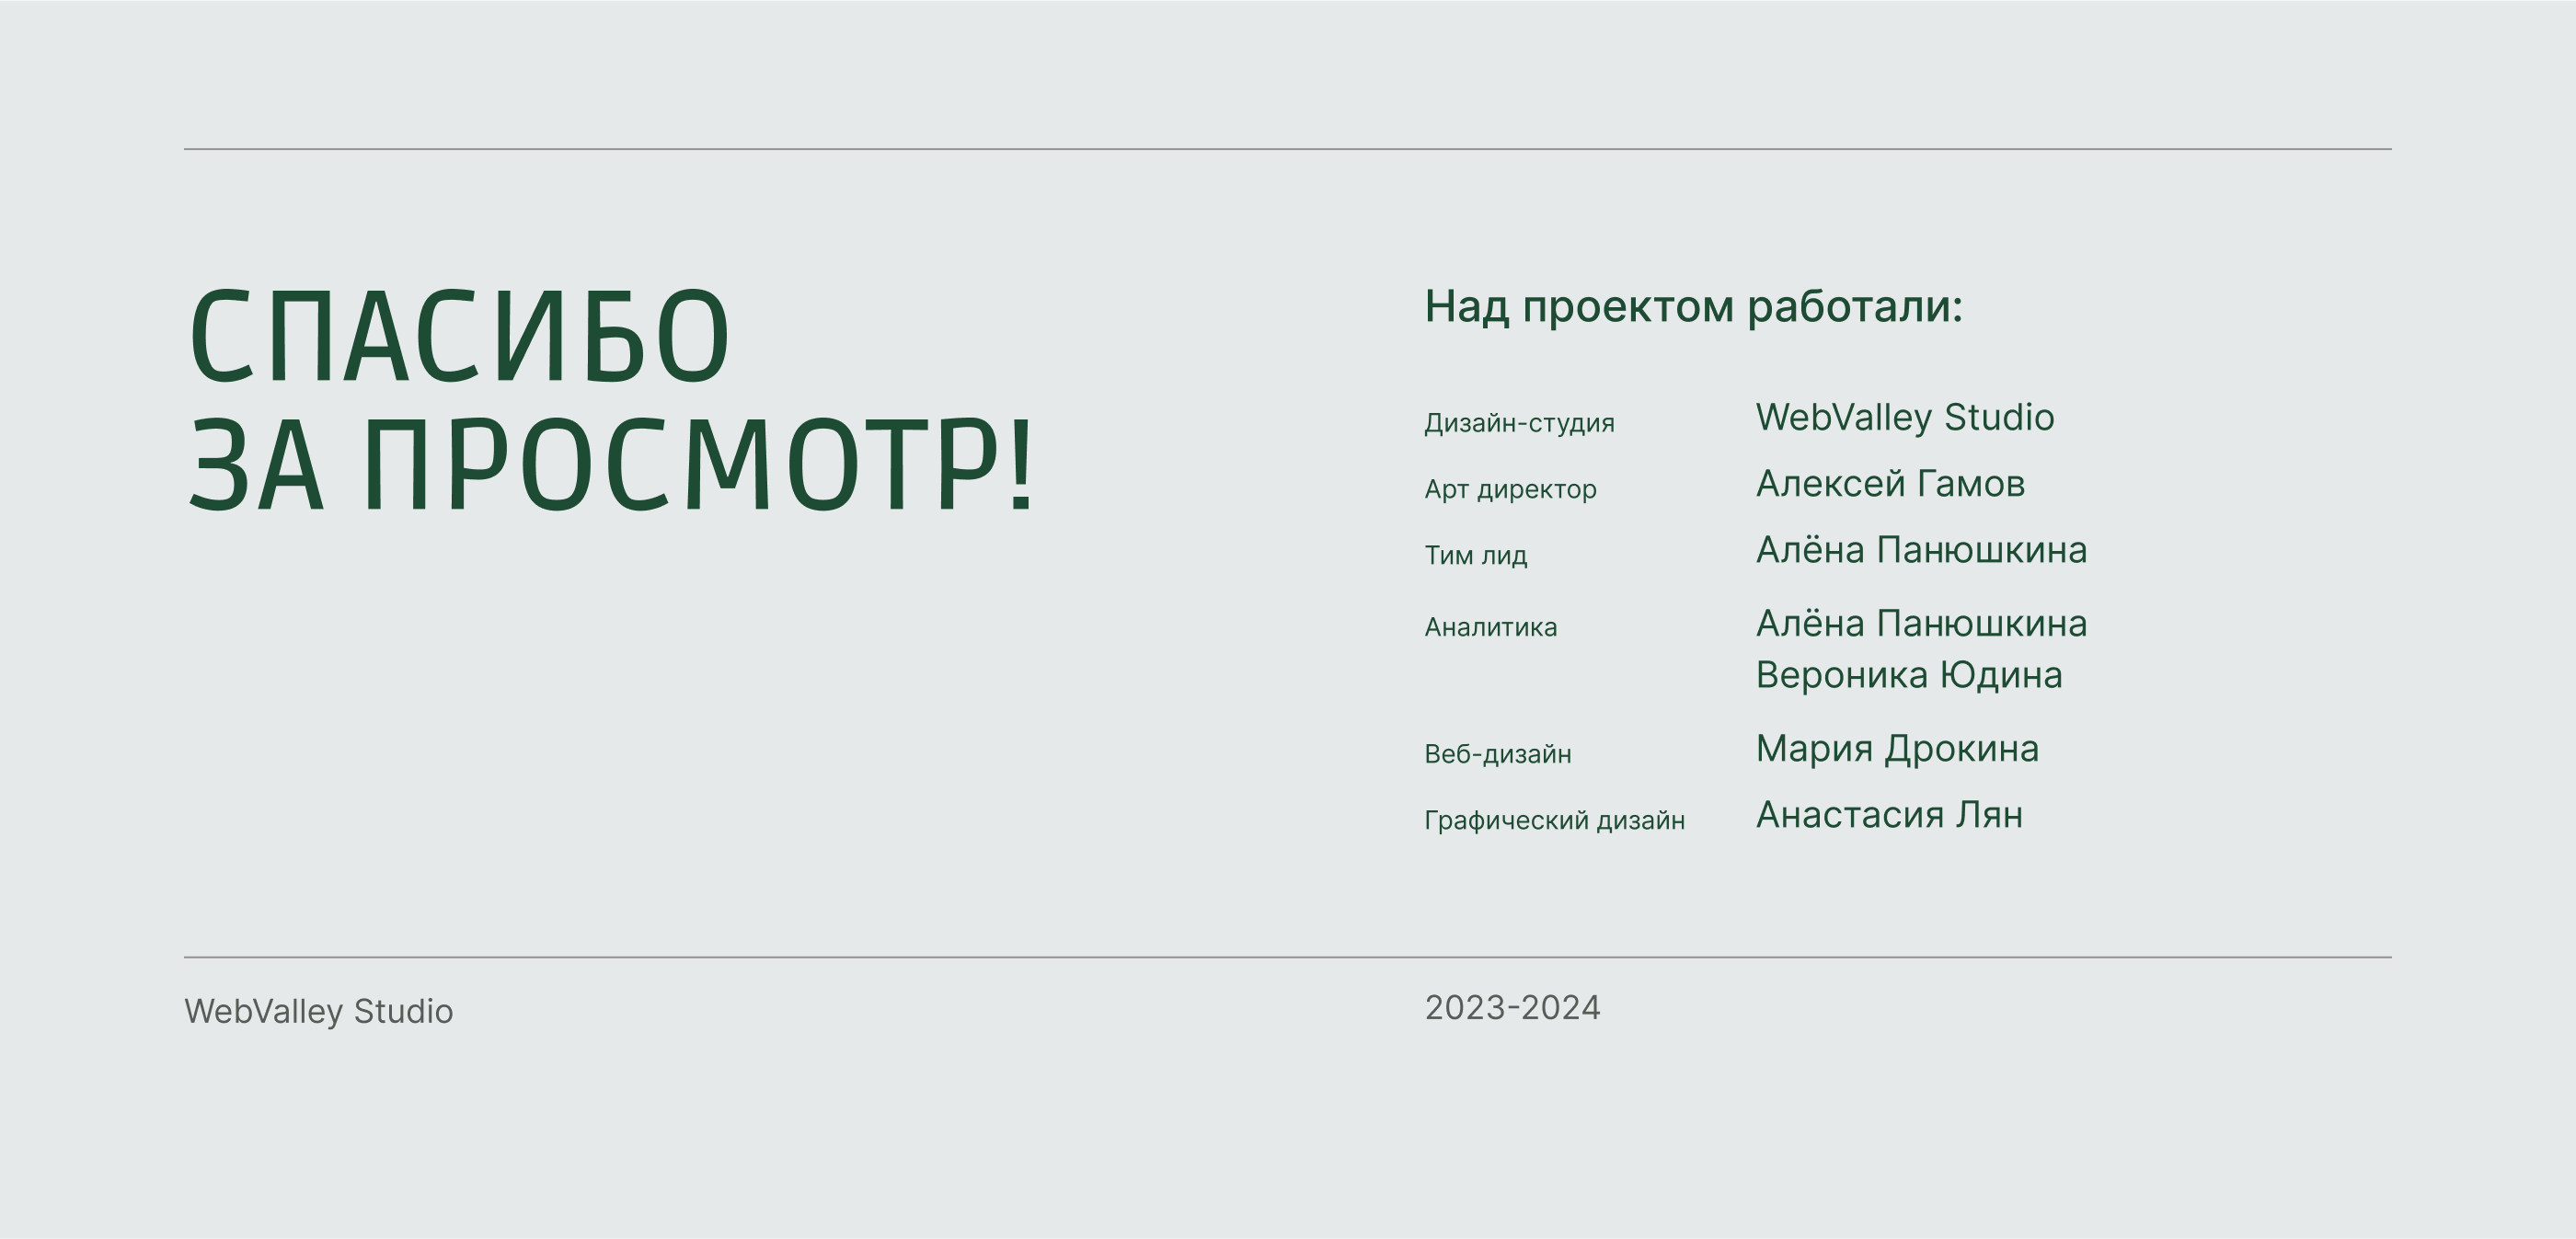Click the 'Дизайн-студия' label

point(1519,423)
